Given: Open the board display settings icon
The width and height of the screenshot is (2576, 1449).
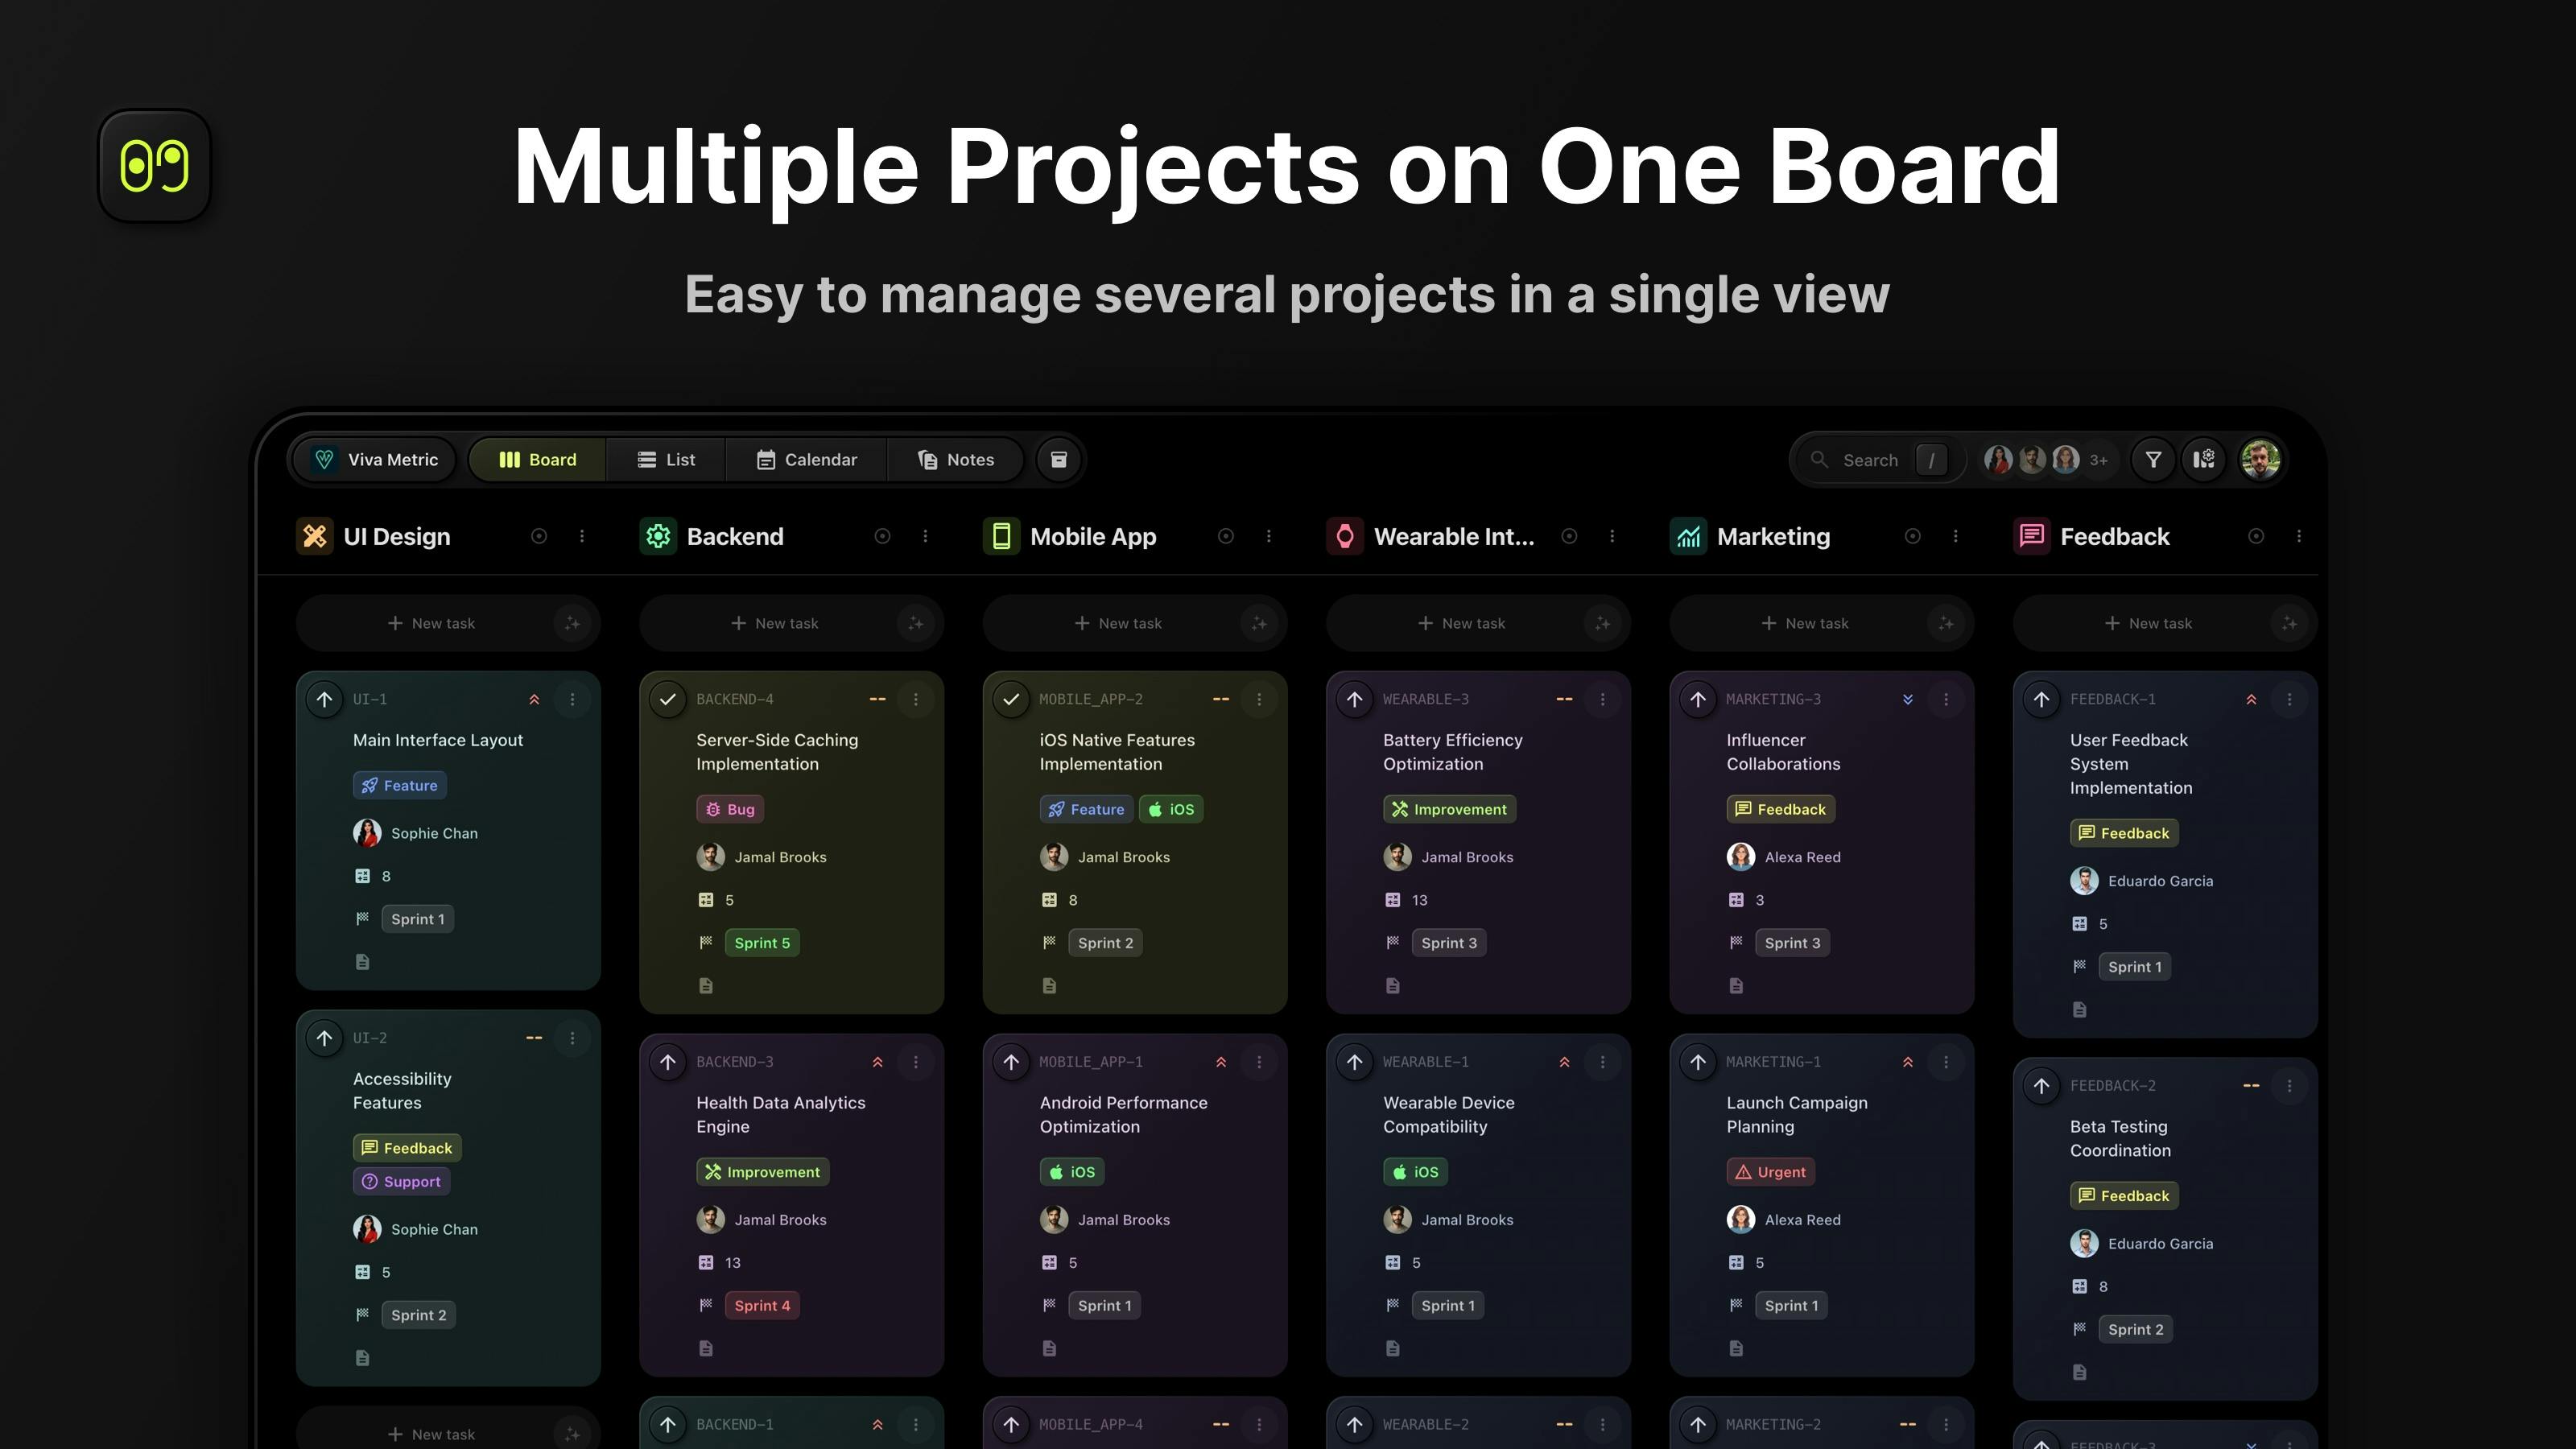Looking at the screenshot, I should (x=2204, y=460).
